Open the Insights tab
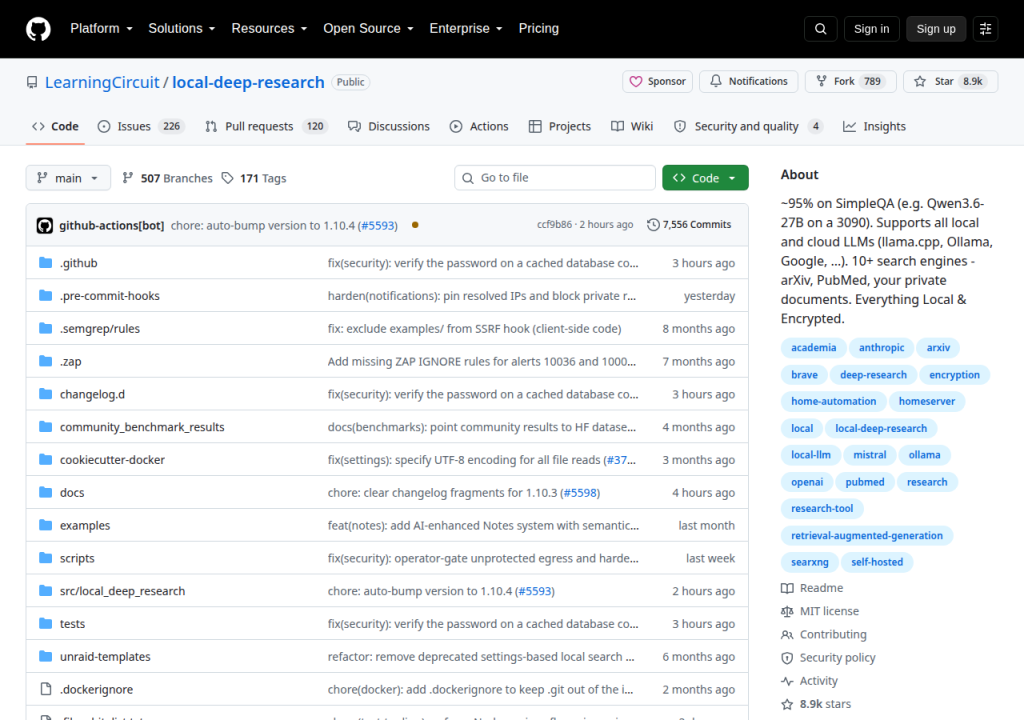1024x720 pixels. point(874,127)
